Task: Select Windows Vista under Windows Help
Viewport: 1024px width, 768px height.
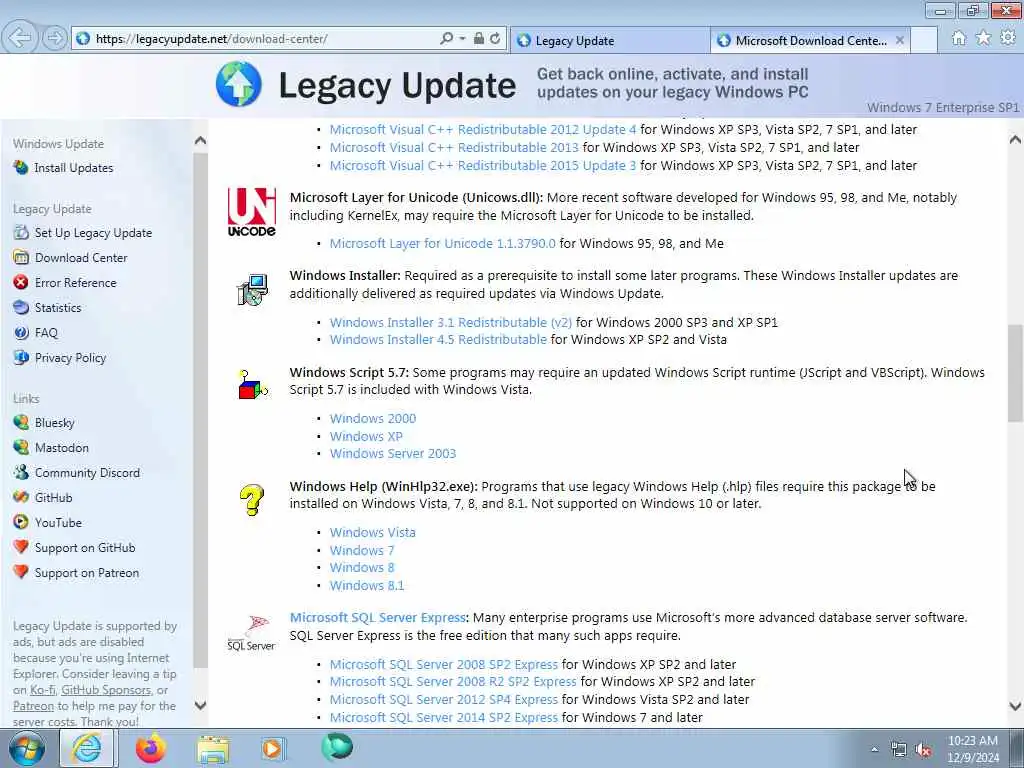Action: 373,532
